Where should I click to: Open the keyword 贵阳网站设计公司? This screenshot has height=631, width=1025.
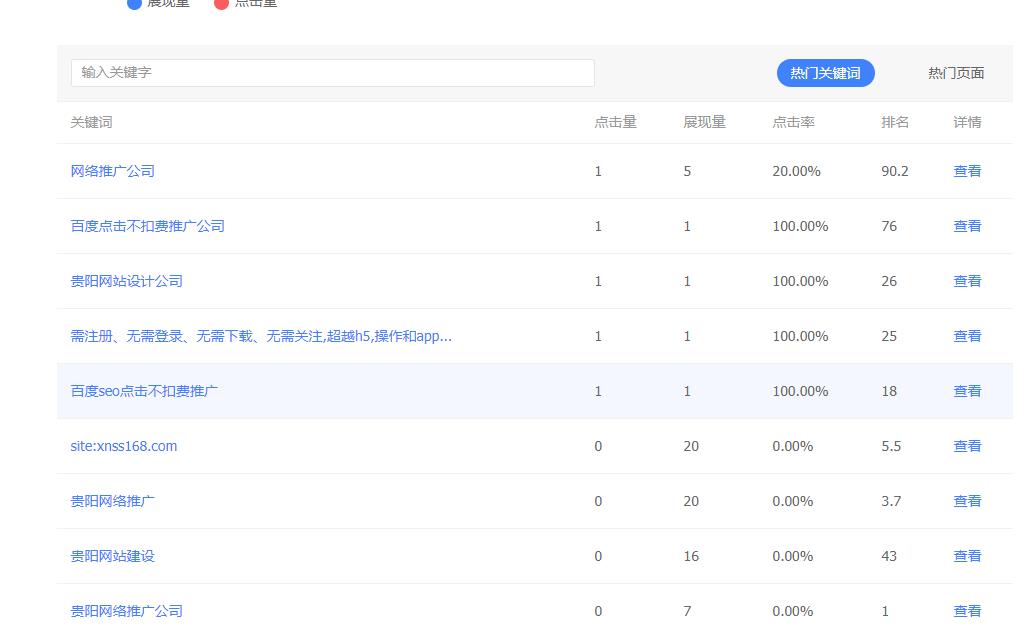[124, 281]
